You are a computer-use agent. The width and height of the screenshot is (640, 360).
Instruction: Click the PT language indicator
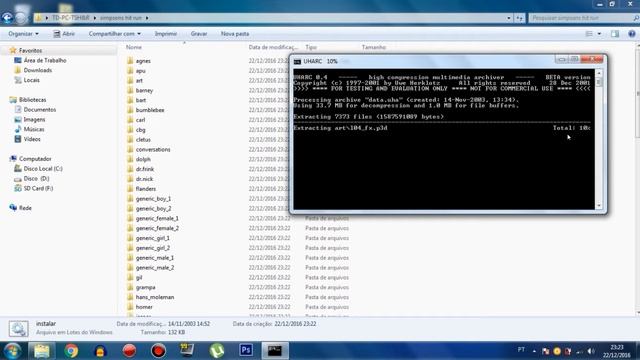tap(521, 350)
